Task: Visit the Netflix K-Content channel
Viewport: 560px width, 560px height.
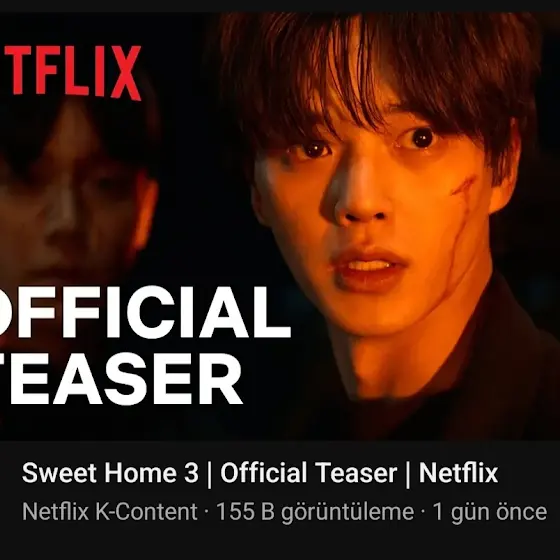Action: (109, 511)
